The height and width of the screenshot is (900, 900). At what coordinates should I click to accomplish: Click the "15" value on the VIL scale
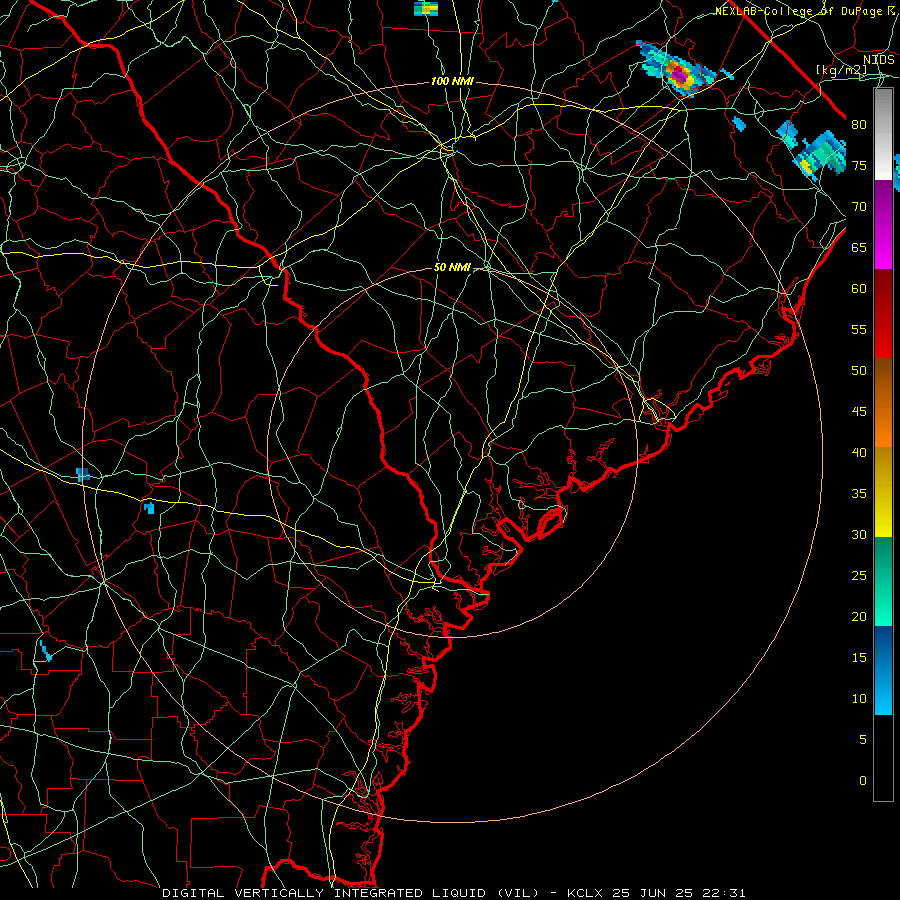click(x=859, y=658)
